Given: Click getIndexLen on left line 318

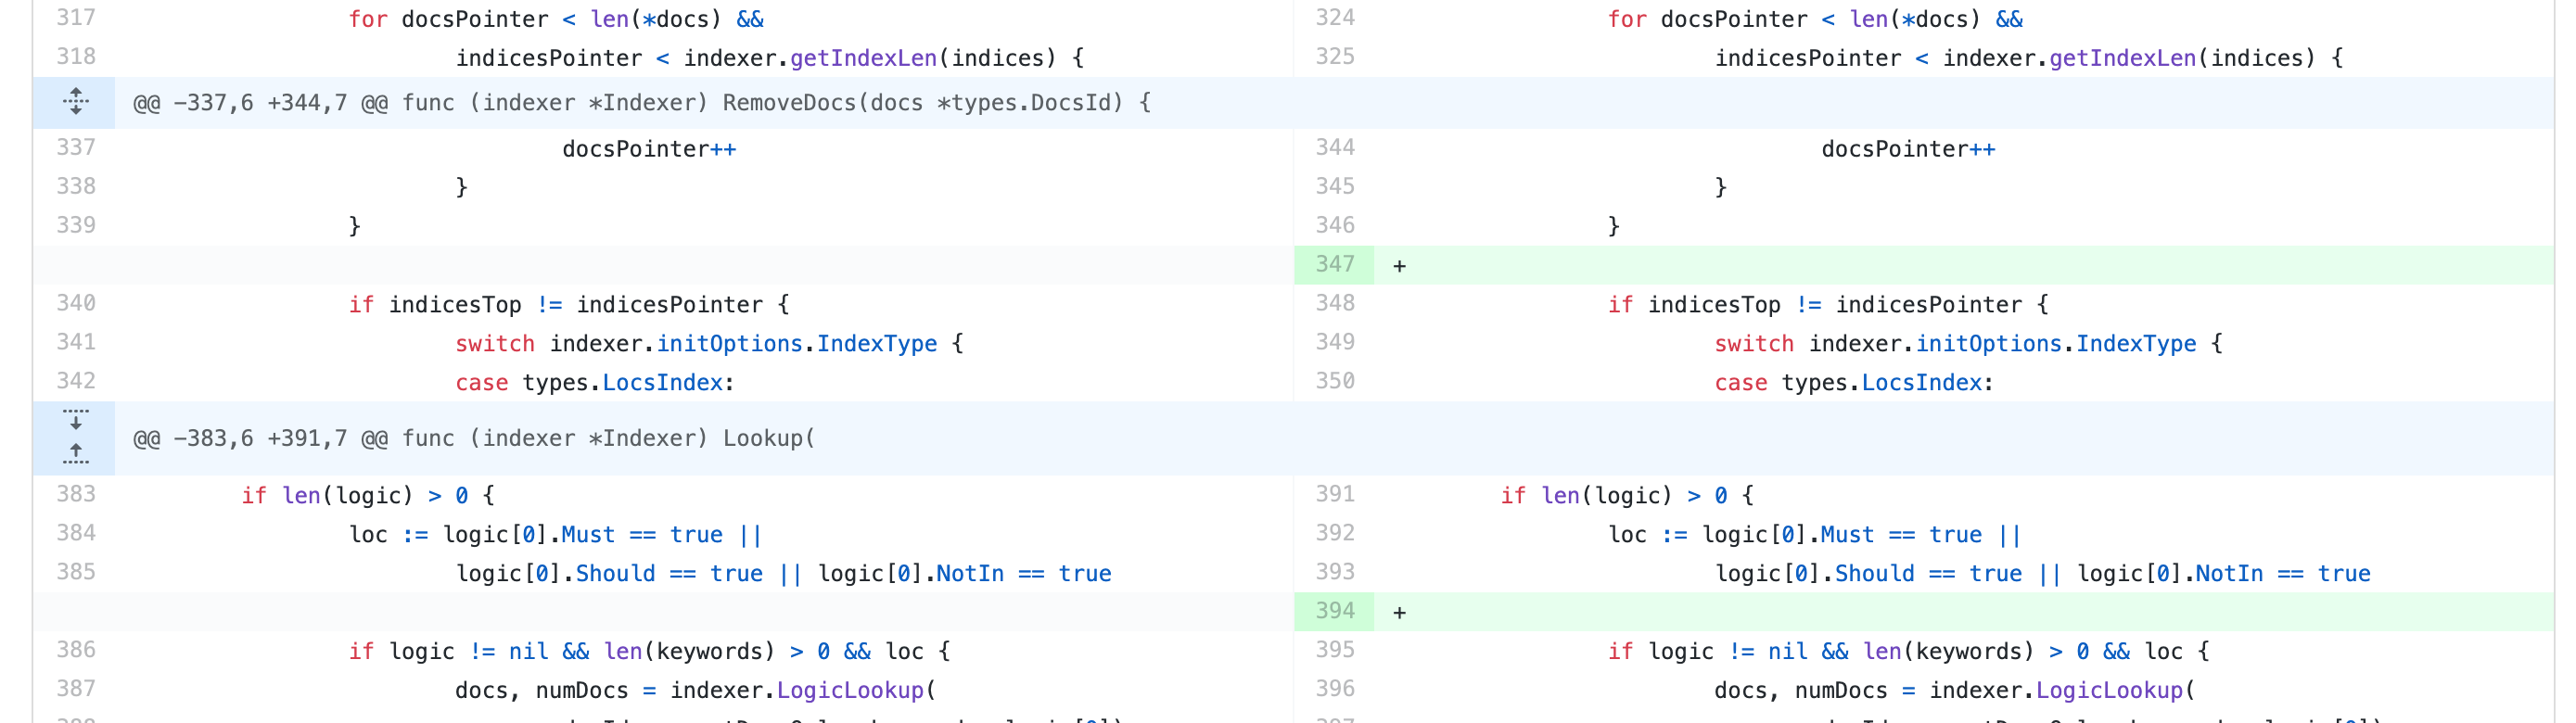Looking at the screenshot, I should tap(862, 58).
